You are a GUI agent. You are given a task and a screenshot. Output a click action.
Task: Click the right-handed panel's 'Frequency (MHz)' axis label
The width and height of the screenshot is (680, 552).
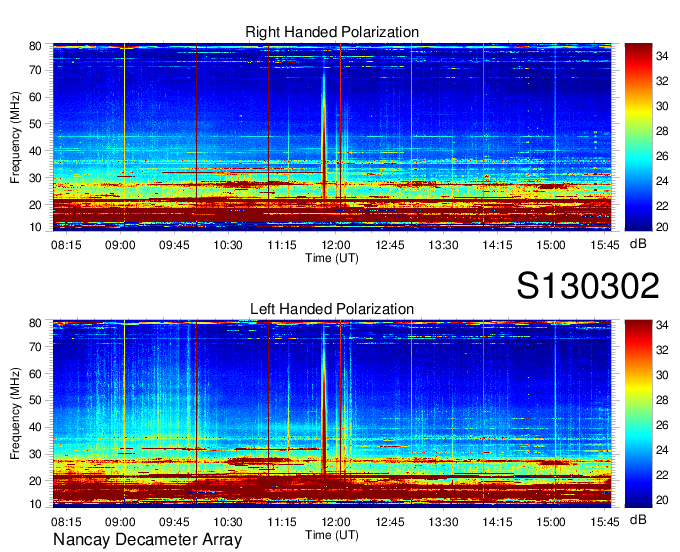pyautogui.click(x=15, y=137)
